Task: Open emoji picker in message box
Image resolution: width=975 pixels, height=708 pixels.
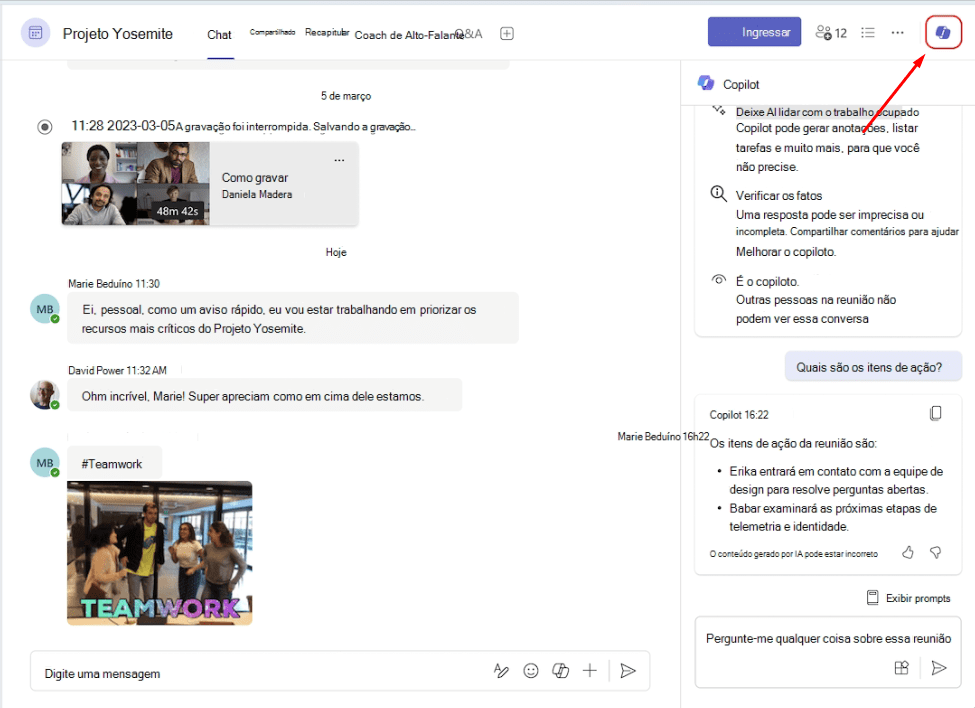Action: (531, 671)
